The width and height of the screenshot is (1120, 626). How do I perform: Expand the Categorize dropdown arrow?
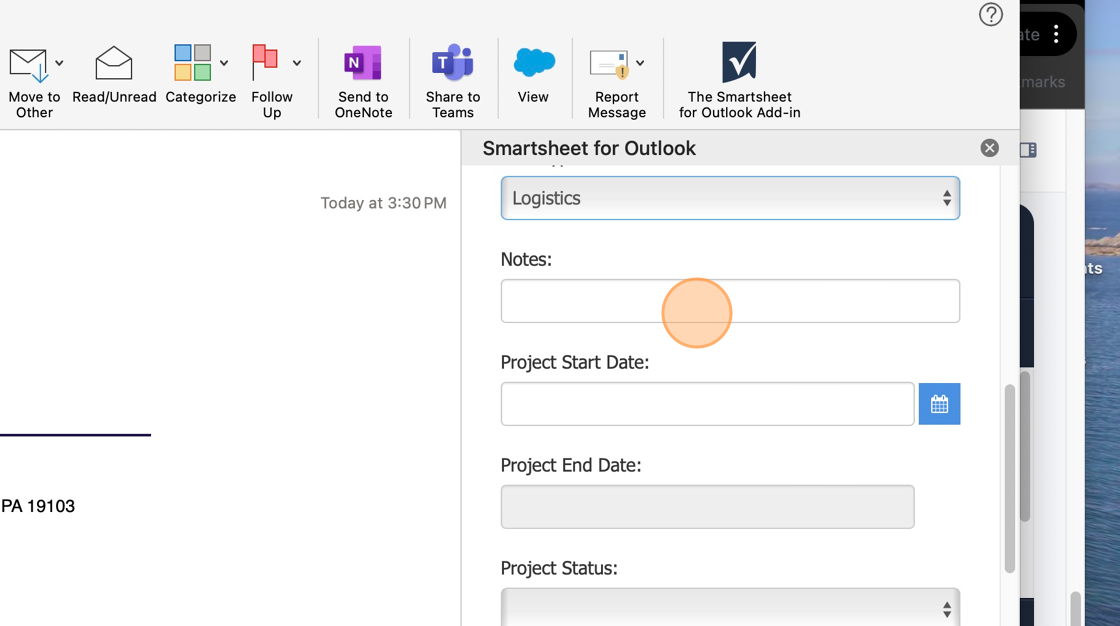click(224, 64)
